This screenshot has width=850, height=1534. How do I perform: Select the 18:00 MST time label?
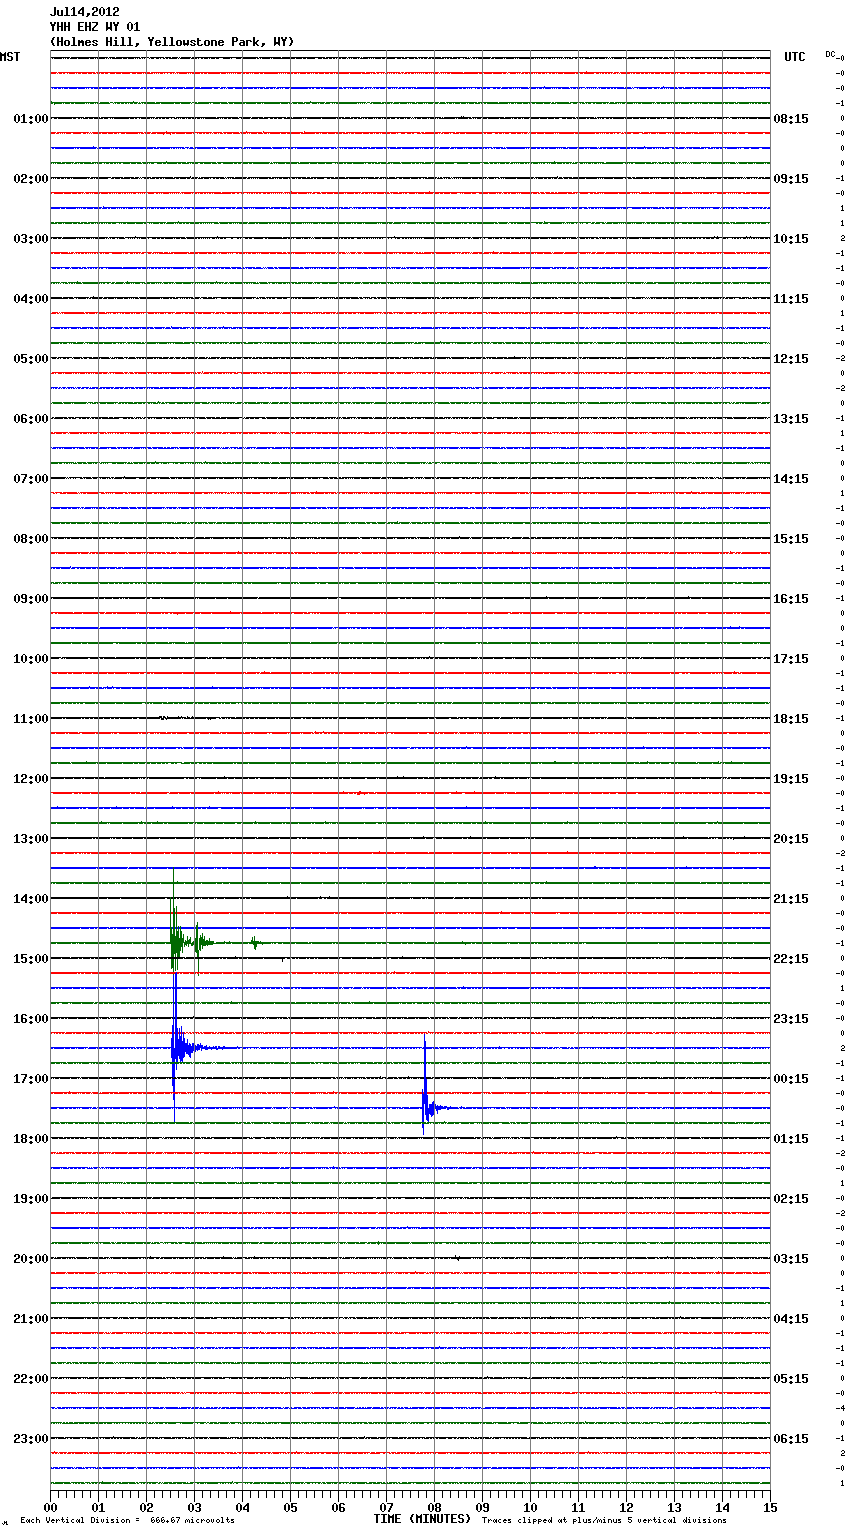pos(31,1139)
